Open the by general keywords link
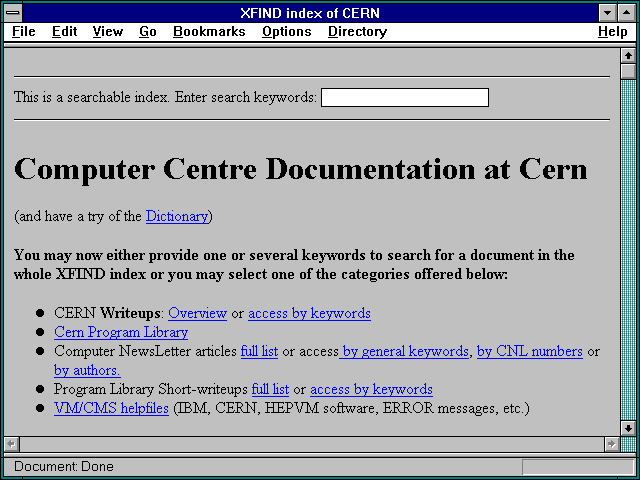This screenshot has width=640, height=480. 404,351
